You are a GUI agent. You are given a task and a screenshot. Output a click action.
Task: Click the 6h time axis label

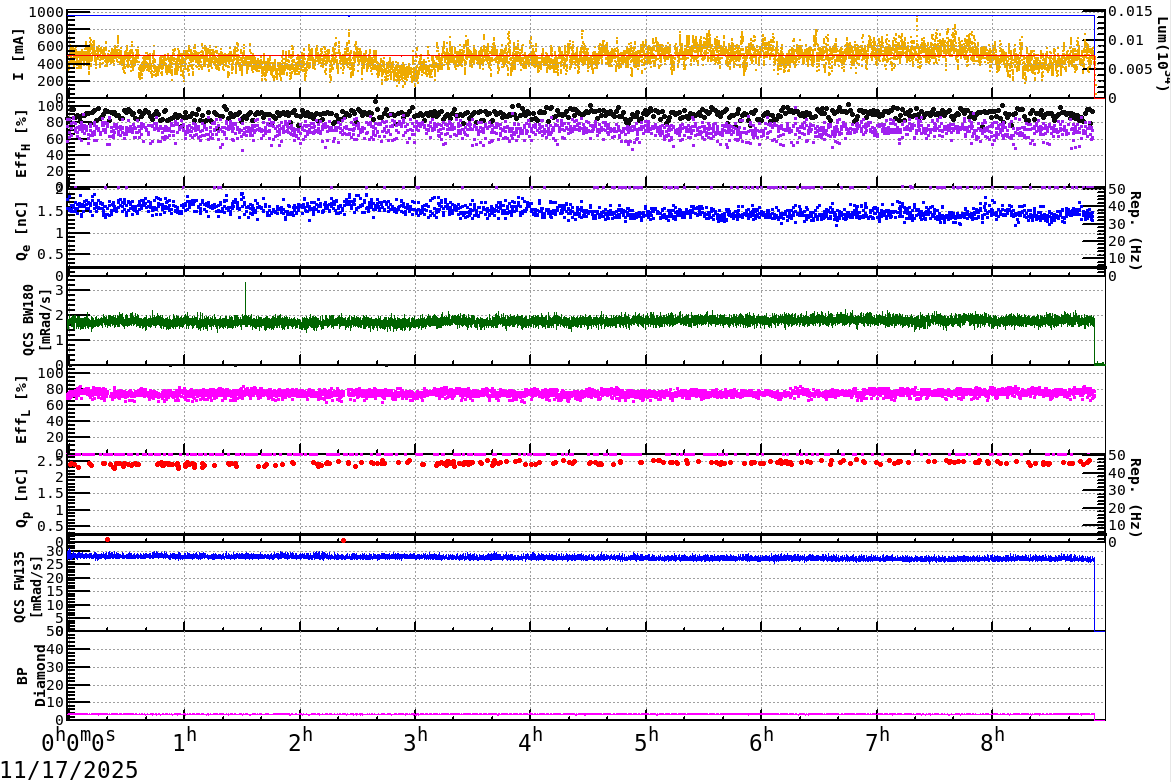tap(762, 741)
